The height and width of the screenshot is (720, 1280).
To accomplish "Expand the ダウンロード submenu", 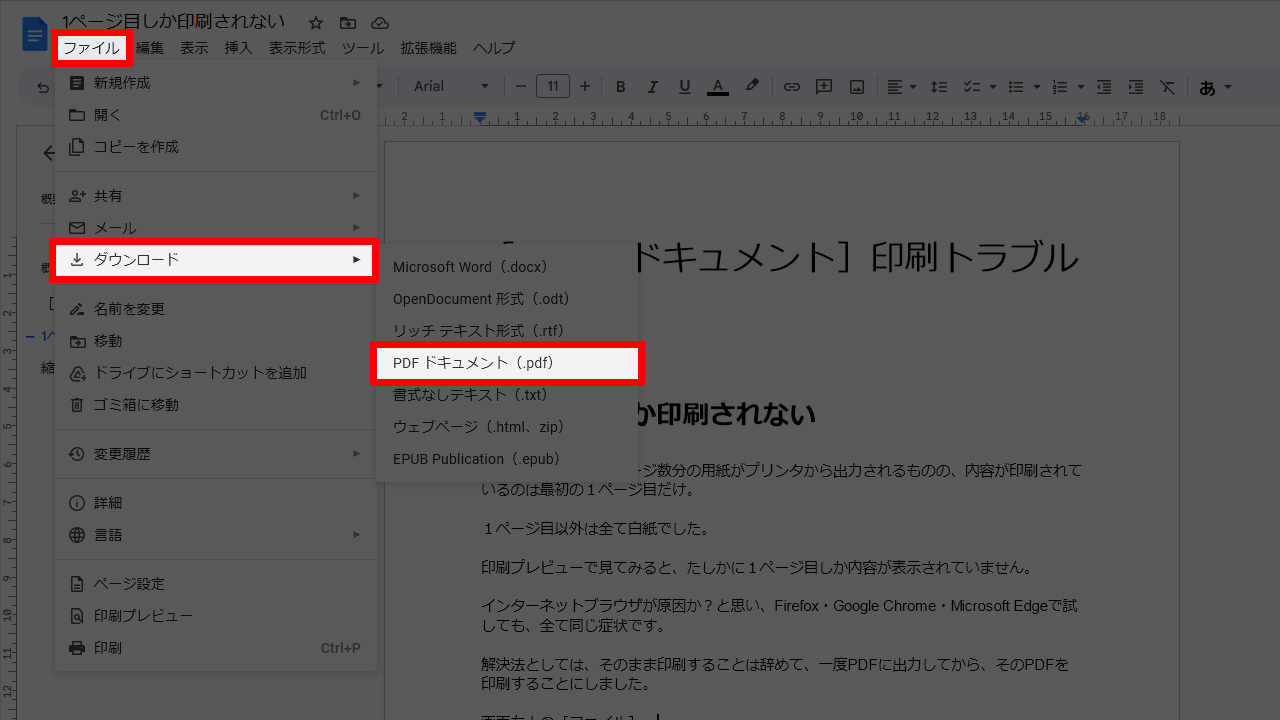I will 216,260.
